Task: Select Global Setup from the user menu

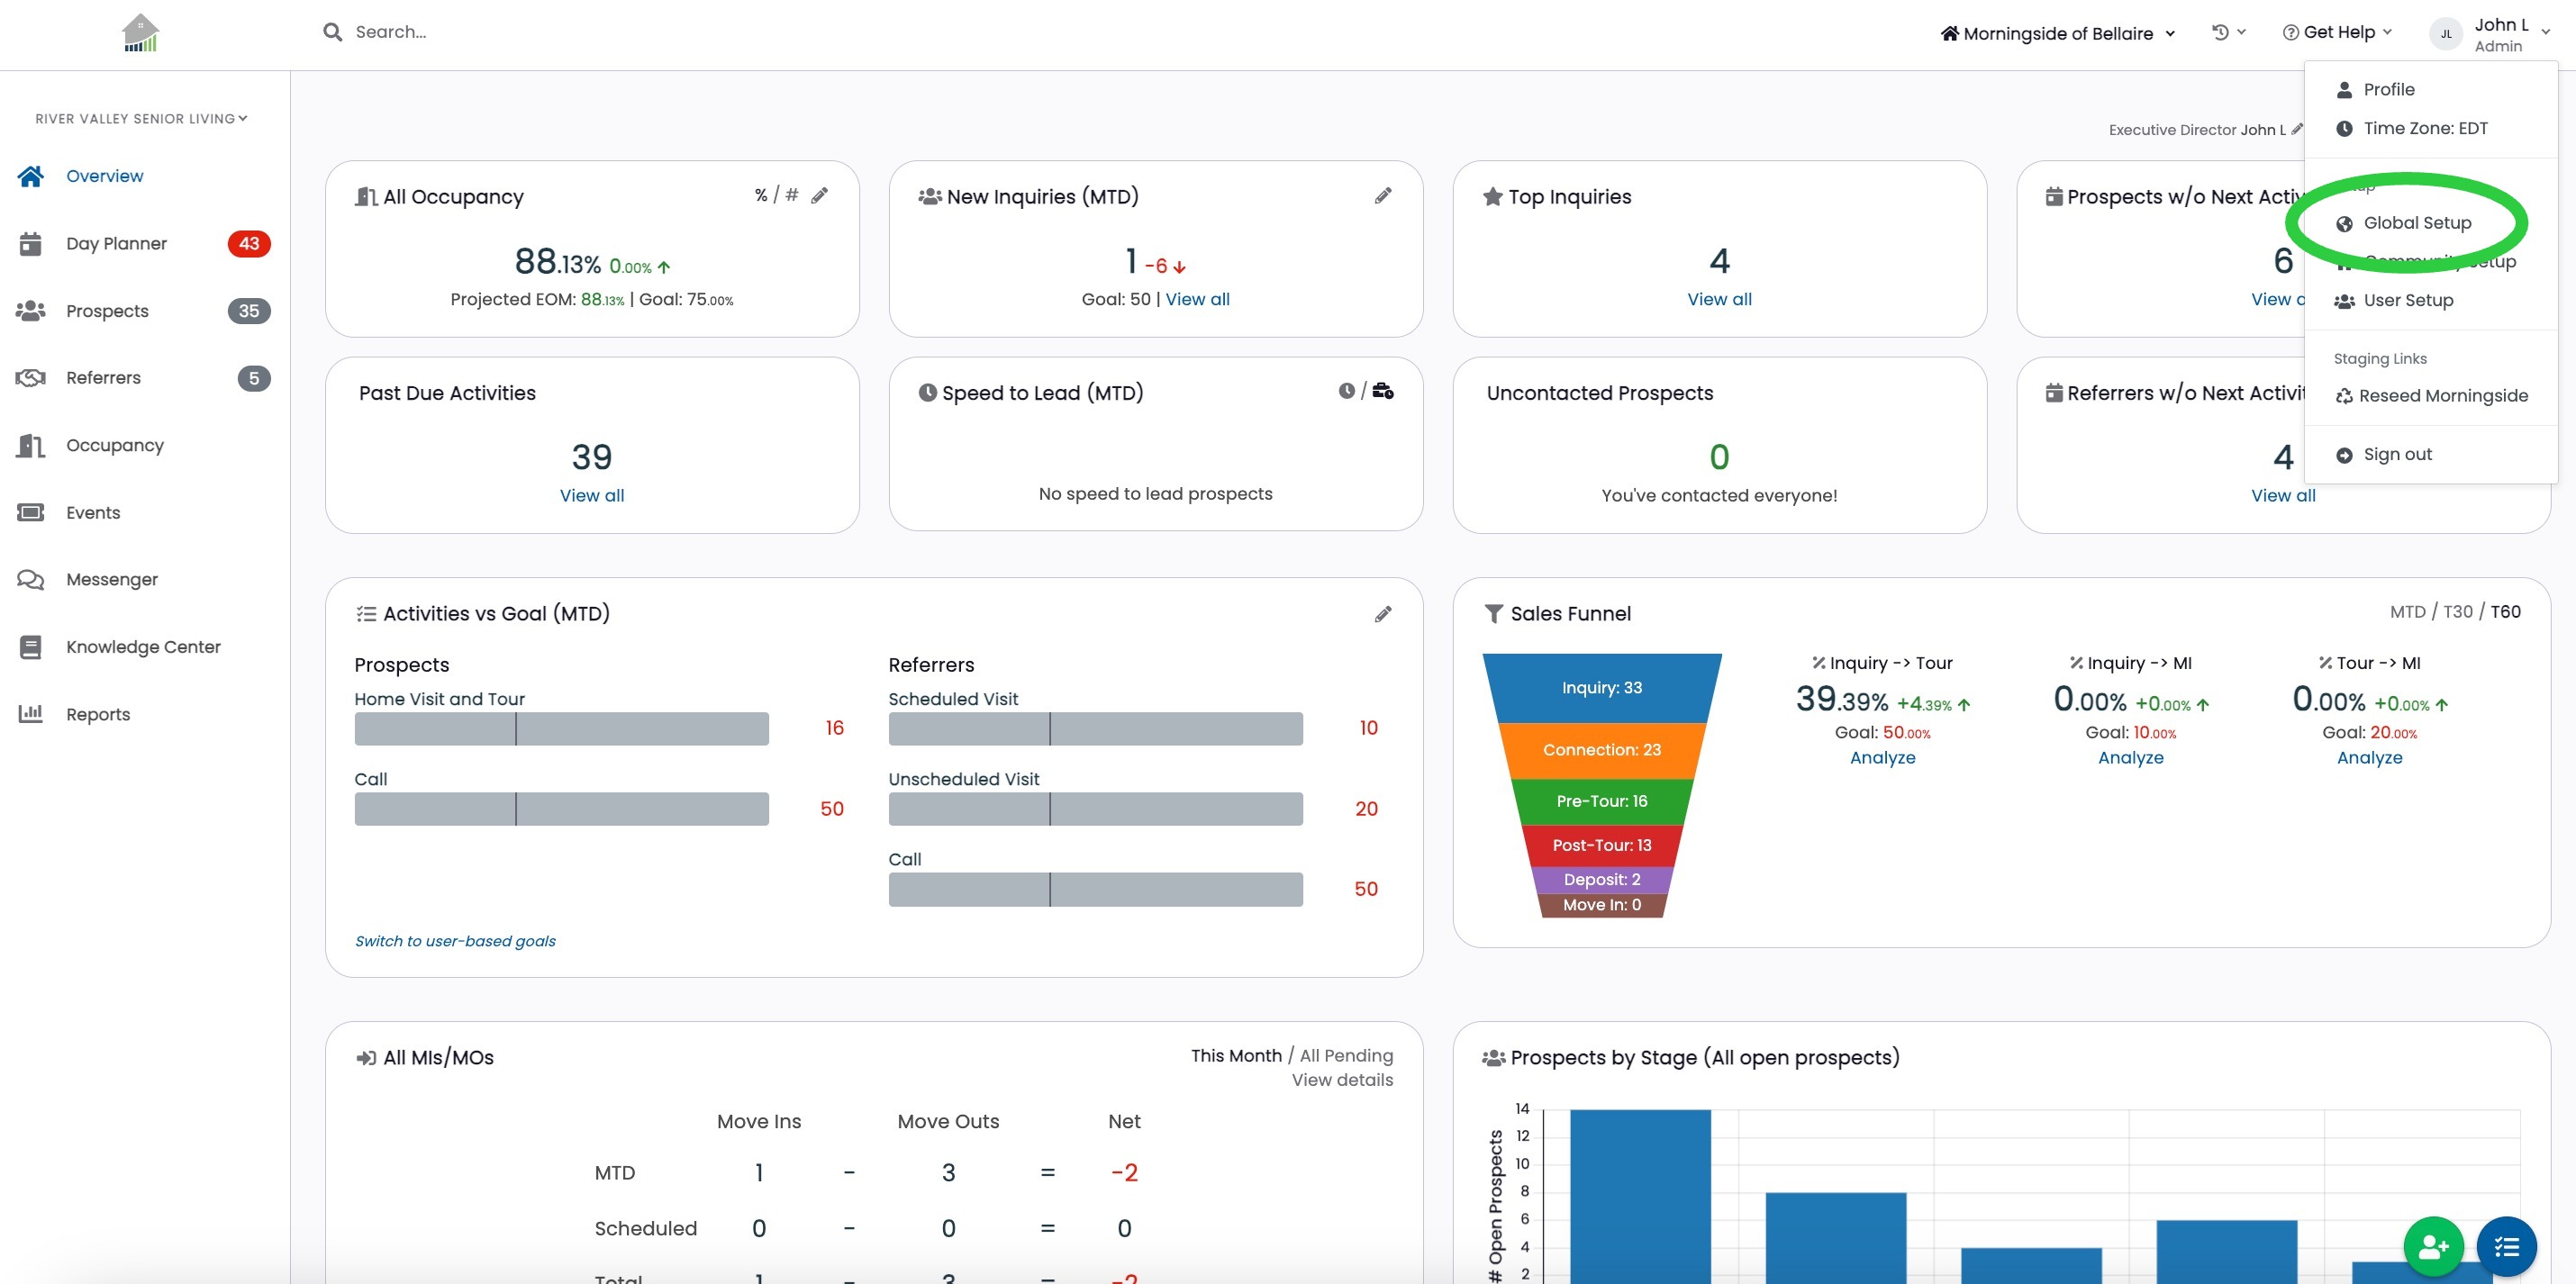Action: [2416, 223]
